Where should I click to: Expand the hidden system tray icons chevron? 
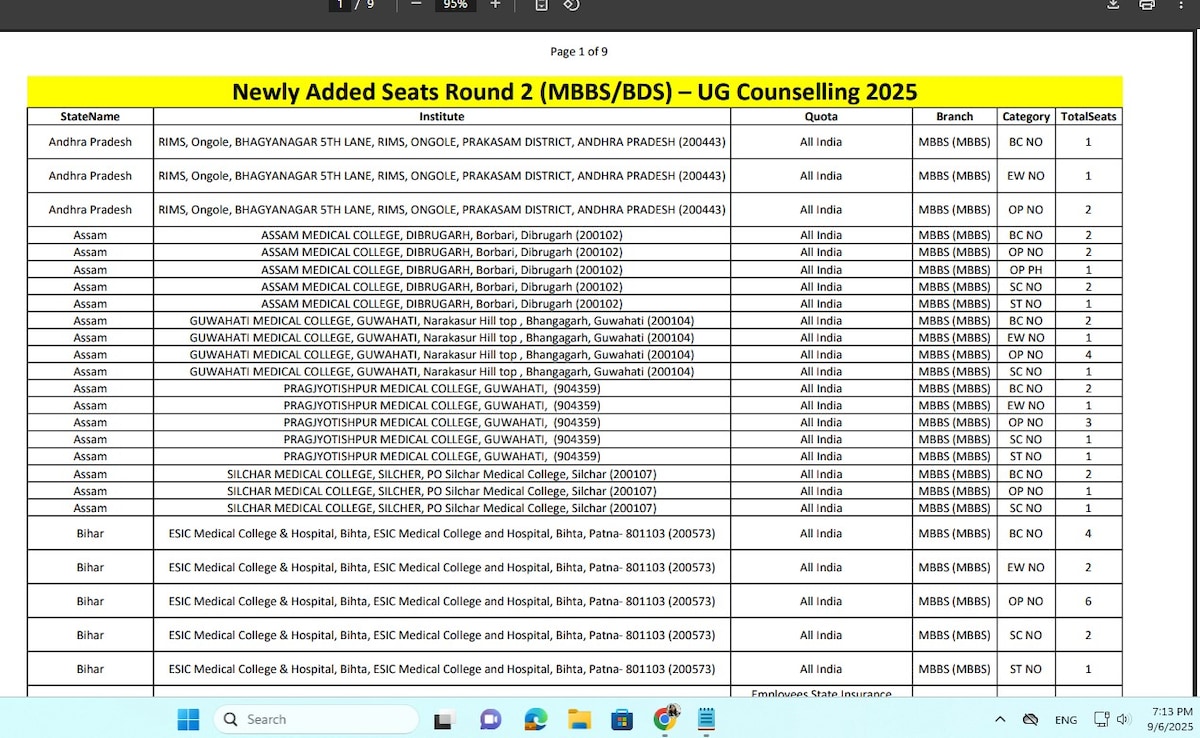[1000, 719]
